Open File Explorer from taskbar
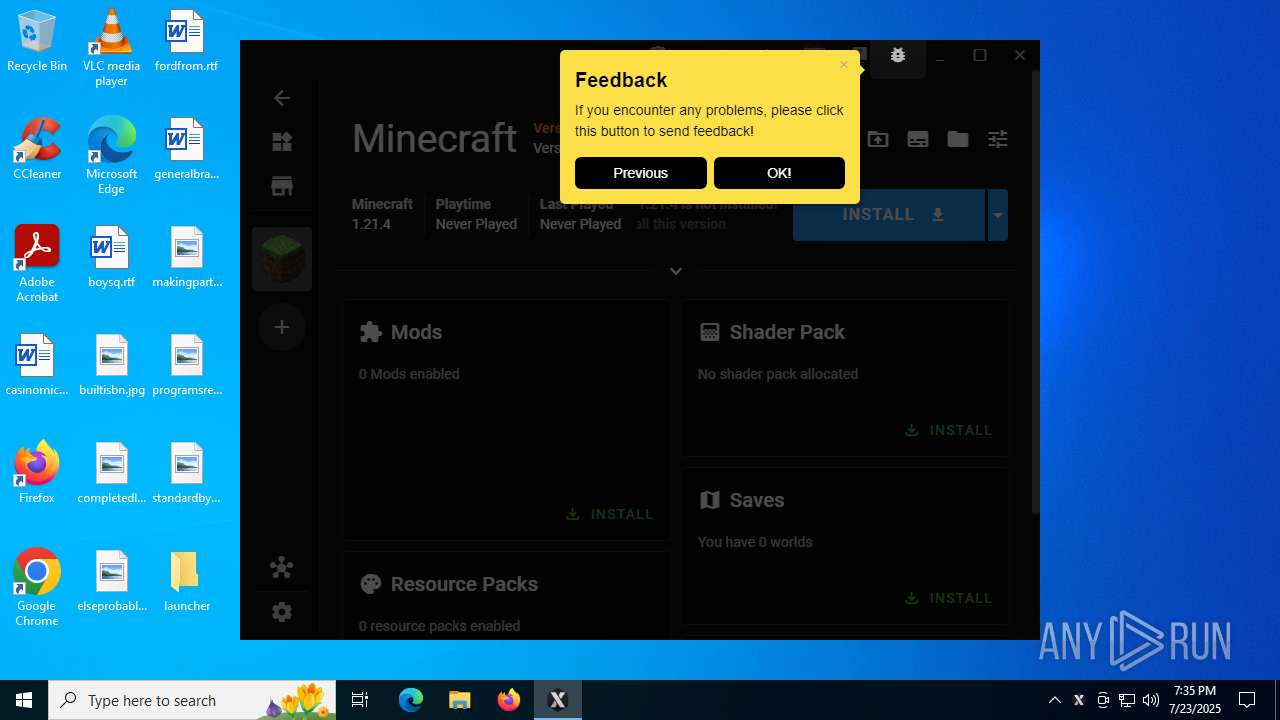The image size is (1280, 720). [x=459, y=700]
